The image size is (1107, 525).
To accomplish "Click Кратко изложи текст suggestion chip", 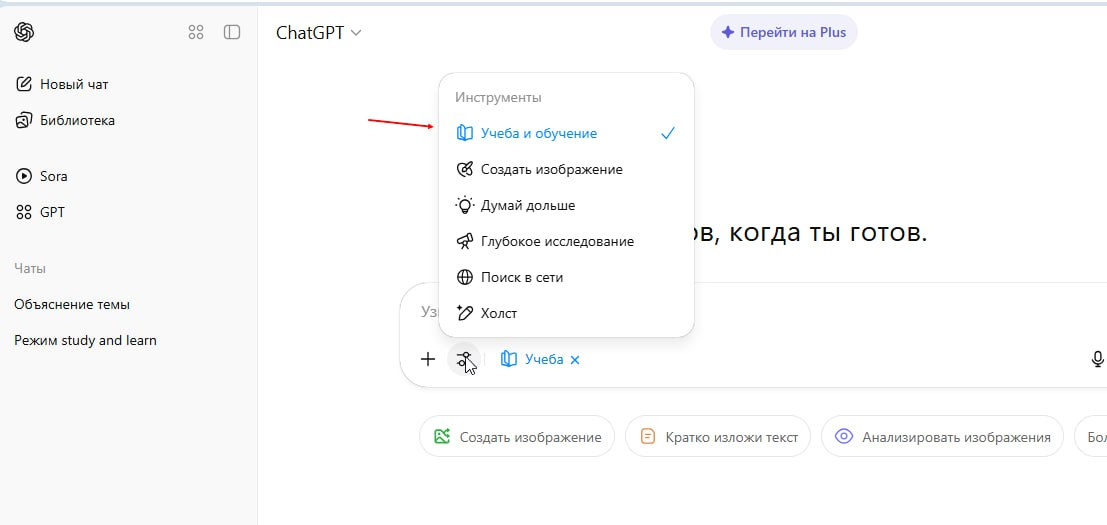I will (x=718, y=437).
